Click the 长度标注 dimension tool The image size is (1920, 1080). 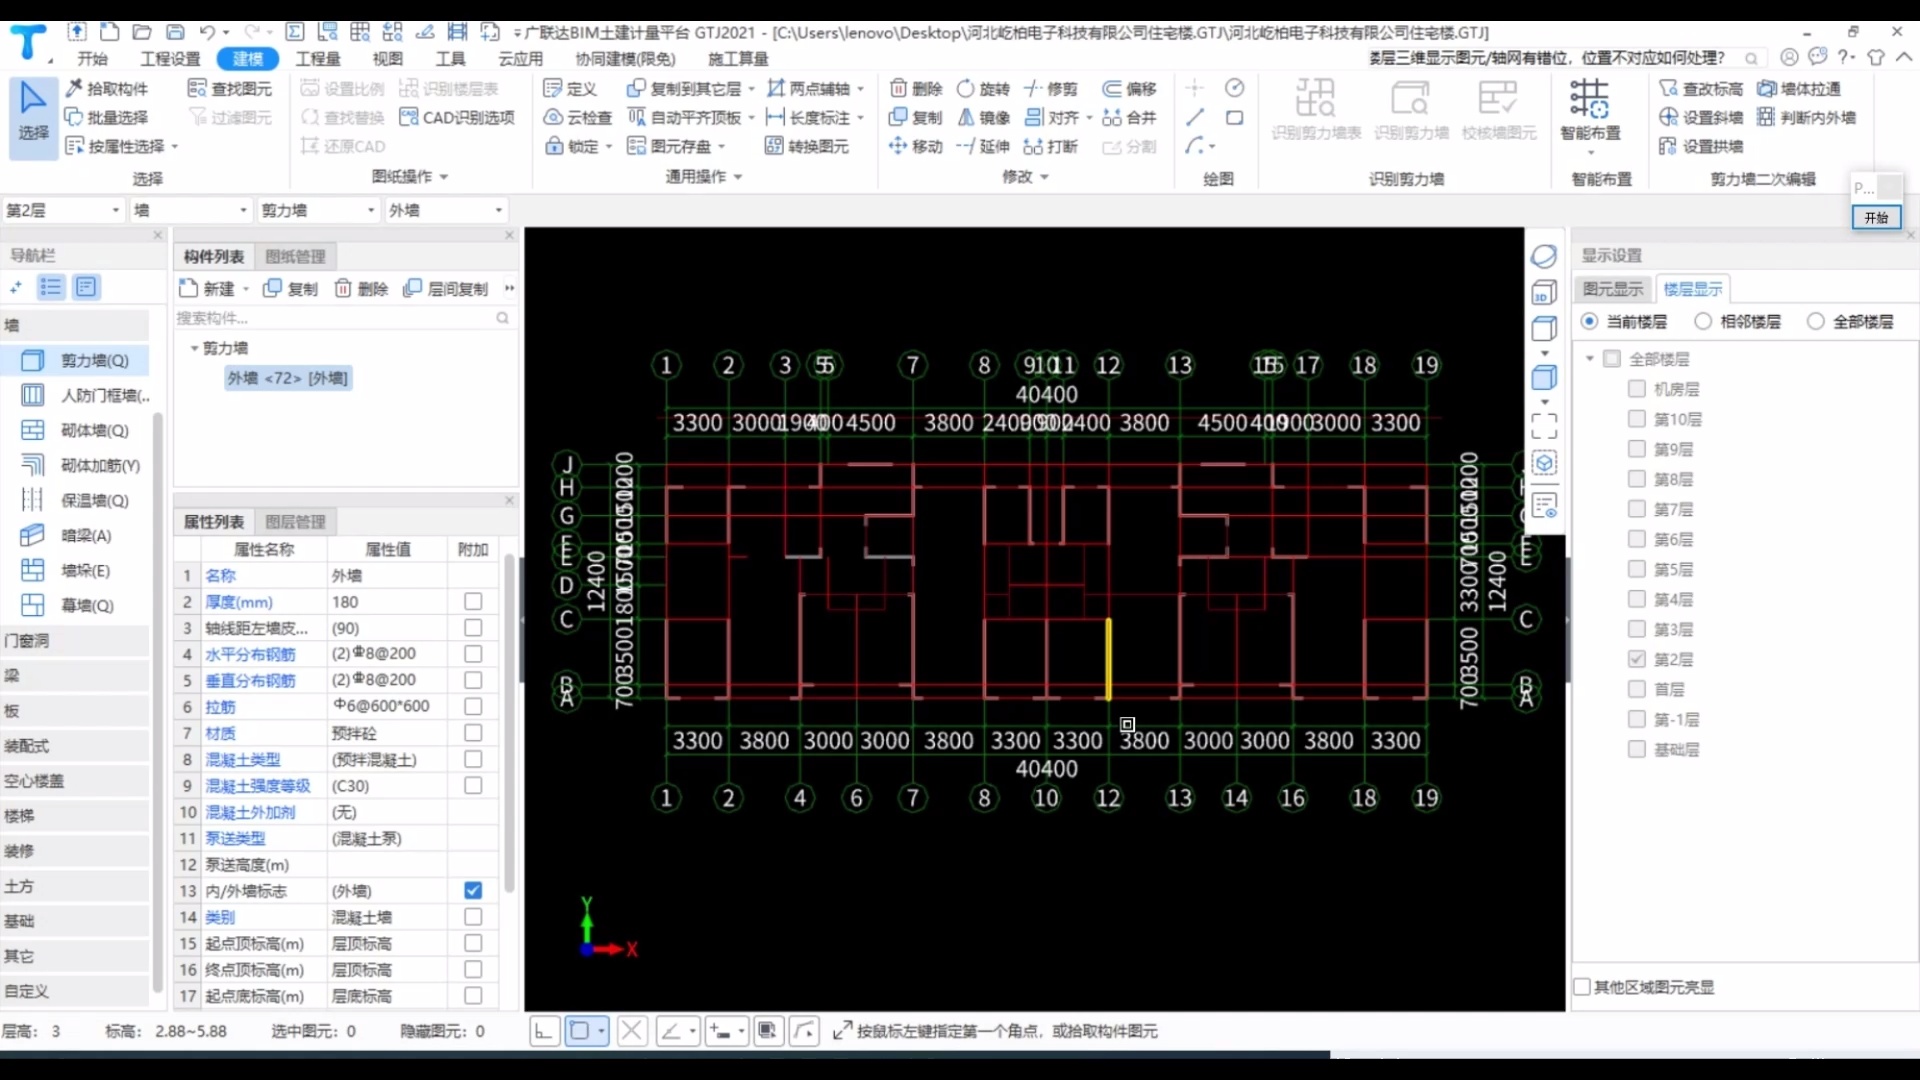tap(809, 117)
